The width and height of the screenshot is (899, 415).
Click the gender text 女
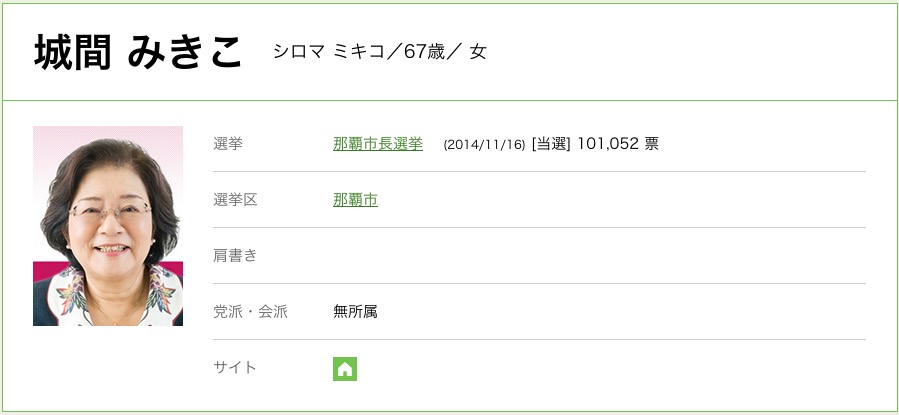(478, 52)
